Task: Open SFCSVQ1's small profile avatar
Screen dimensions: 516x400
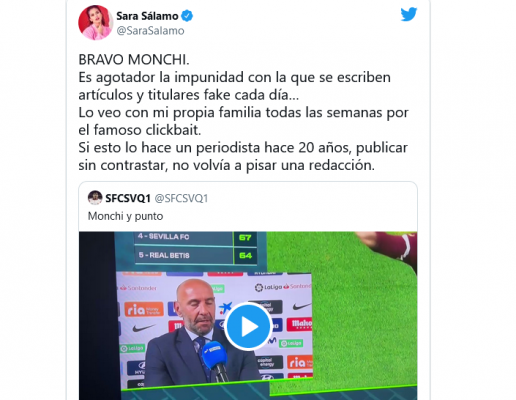Action: point(95,198)
